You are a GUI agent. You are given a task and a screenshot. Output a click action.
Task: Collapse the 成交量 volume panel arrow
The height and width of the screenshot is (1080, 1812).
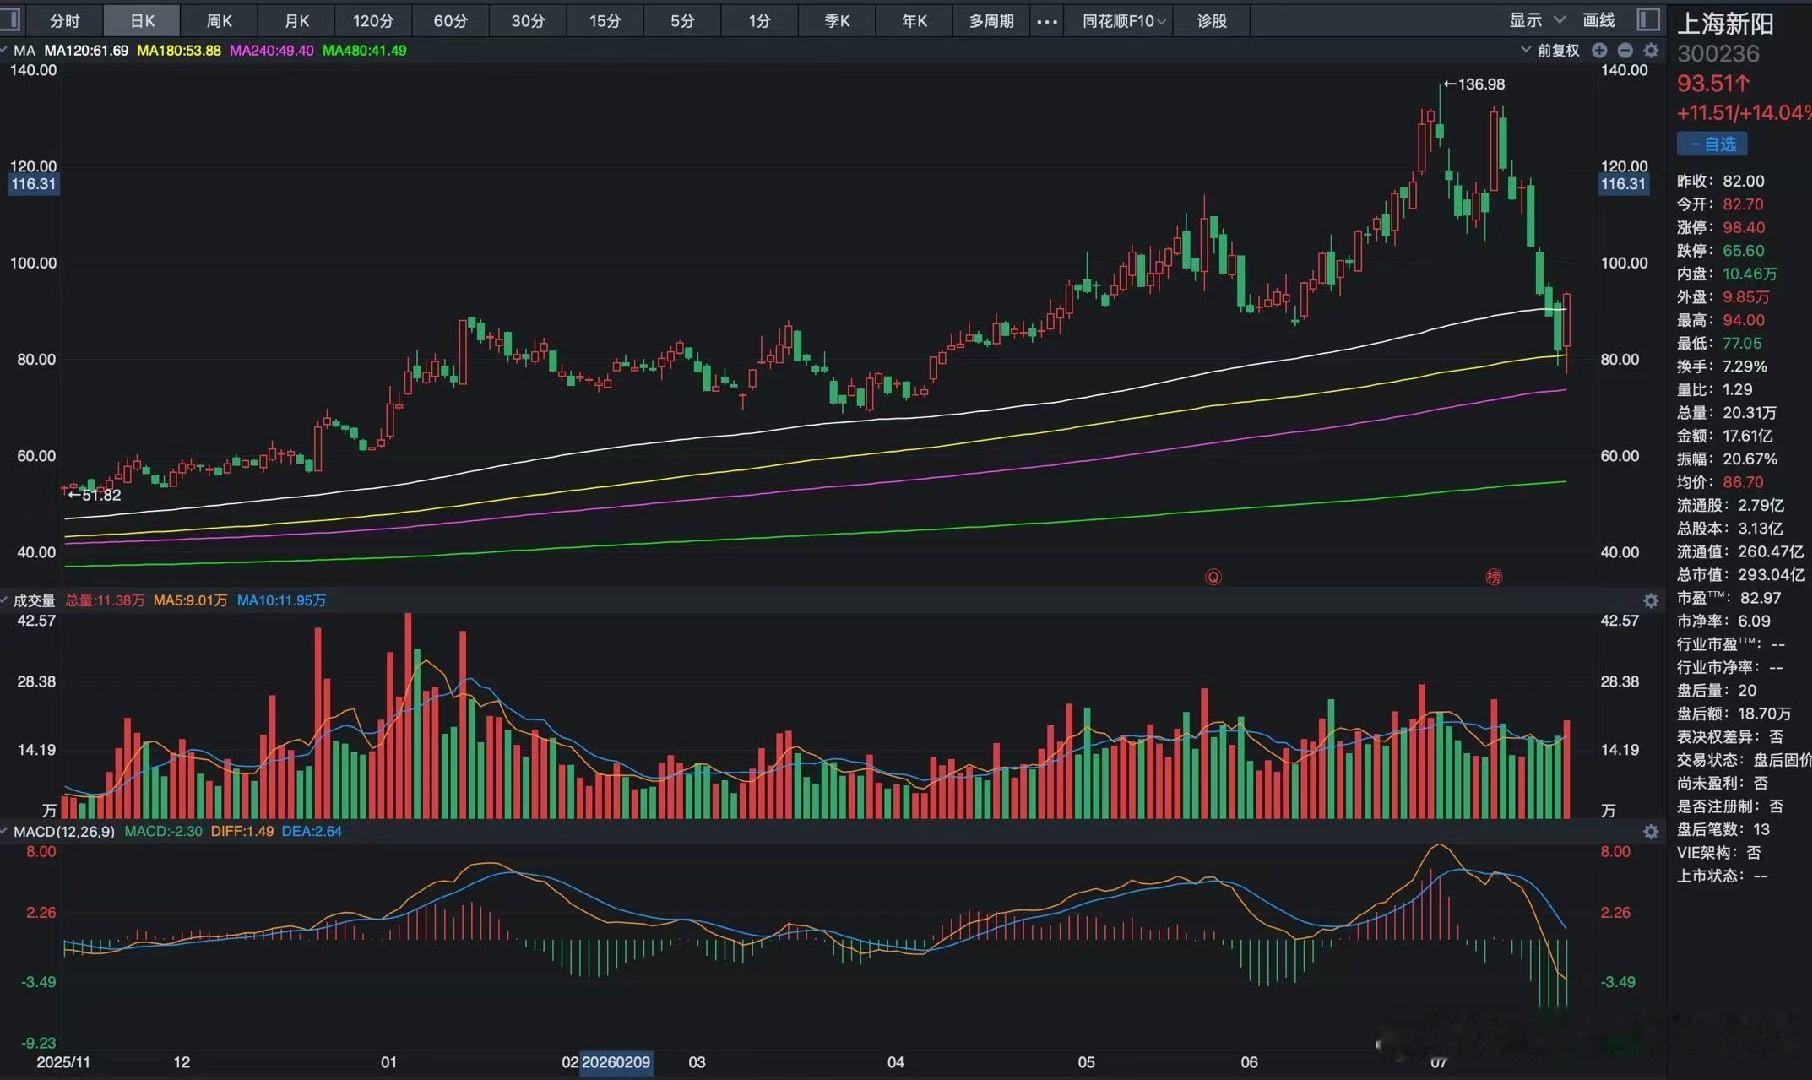click(5, 600)
